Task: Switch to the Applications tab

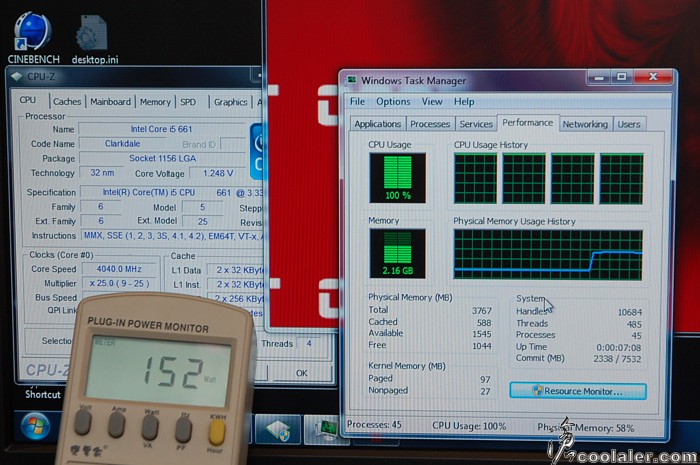Action: click(x=378, y=124)
